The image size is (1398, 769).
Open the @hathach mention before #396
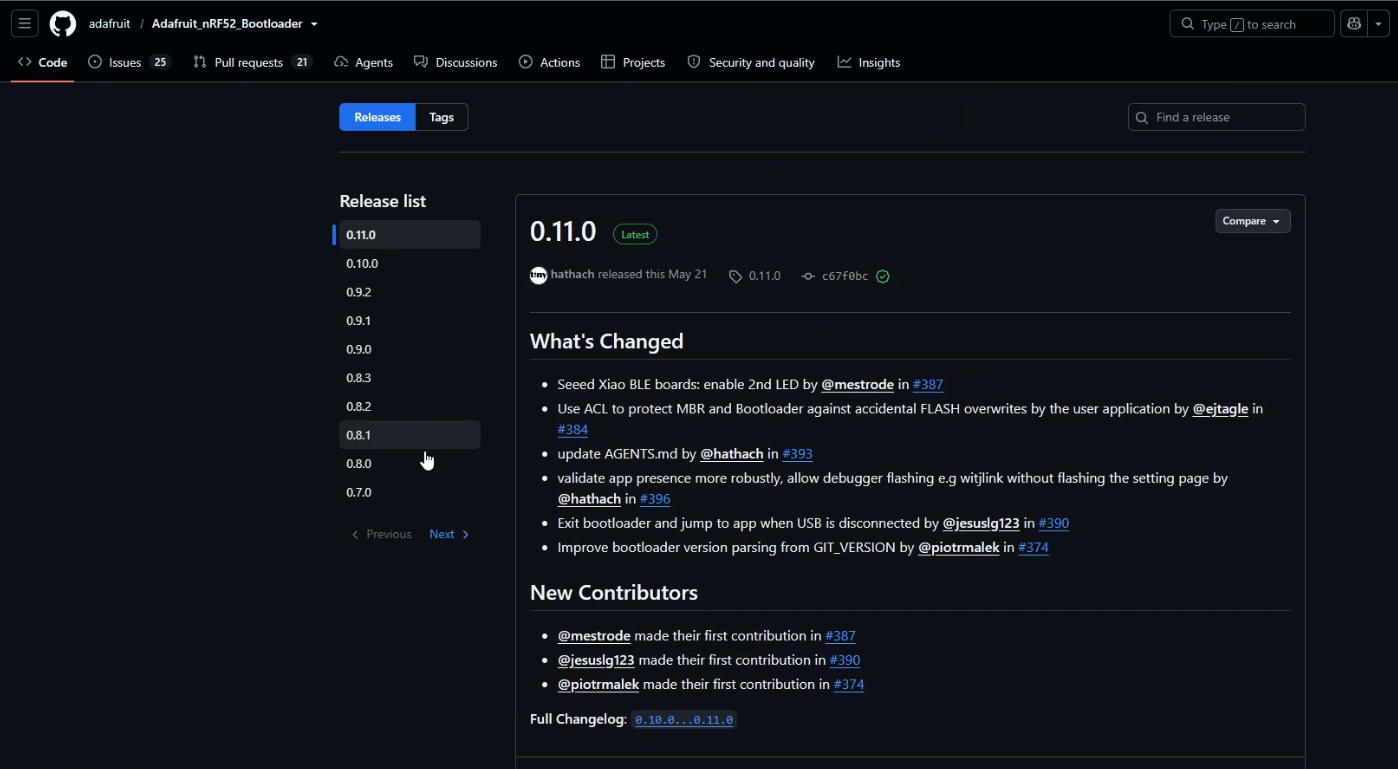(x=589, y=499)
